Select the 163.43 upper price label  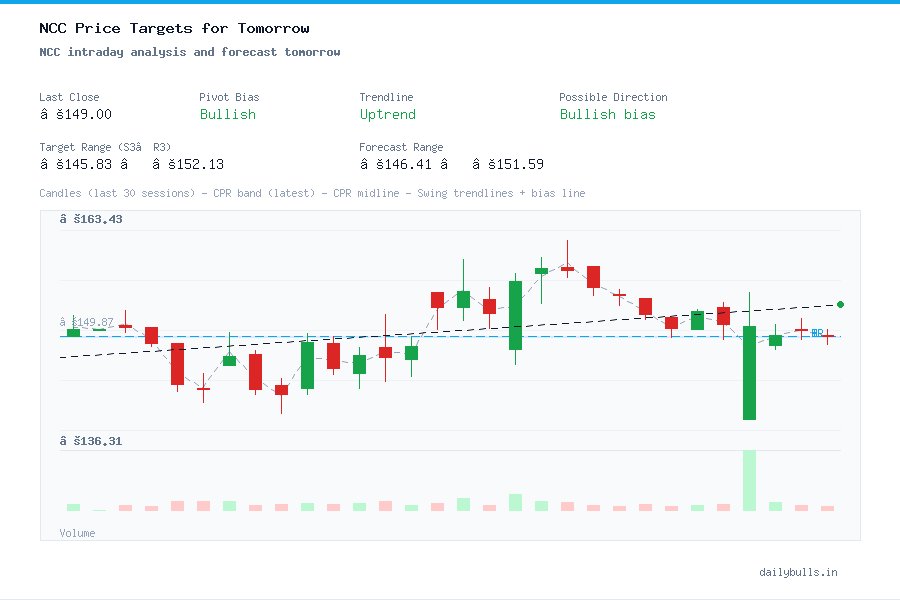tap(91, 218)
